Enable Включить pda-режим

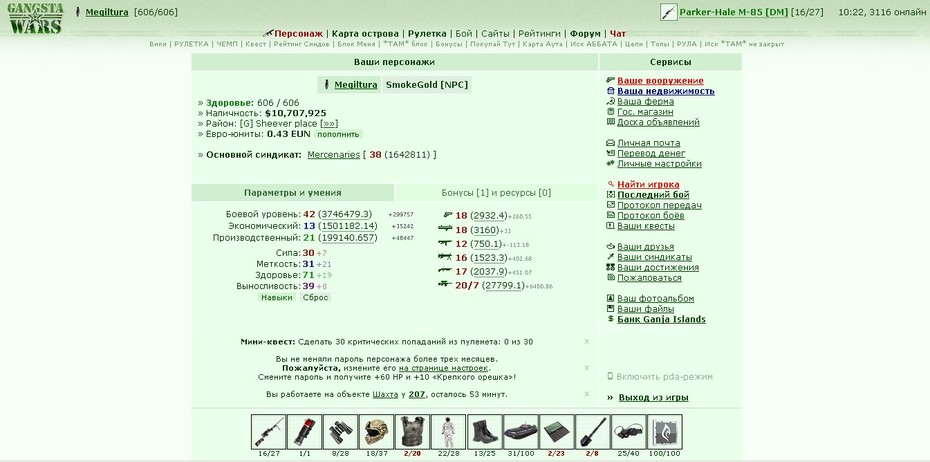664,377
